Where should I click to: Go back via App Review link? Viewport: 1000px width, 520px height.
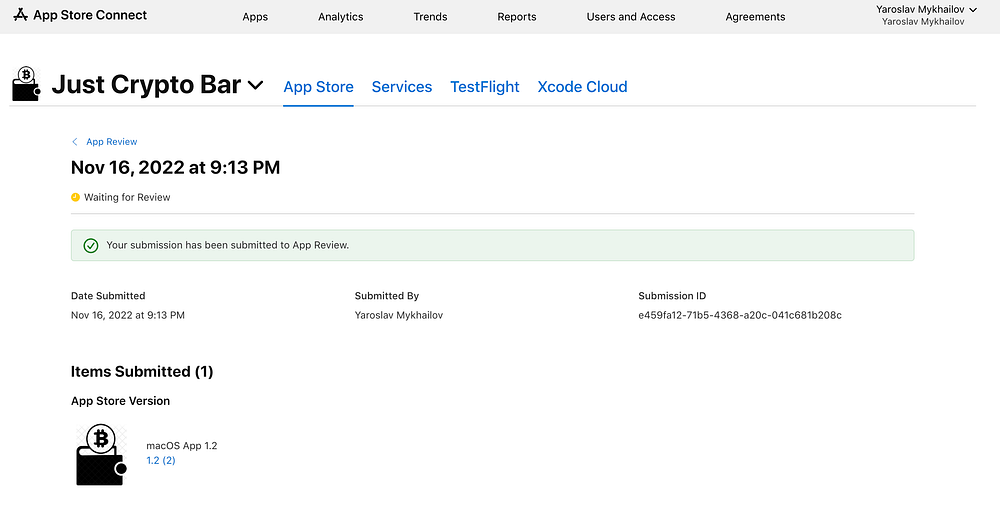pos(112,142)
